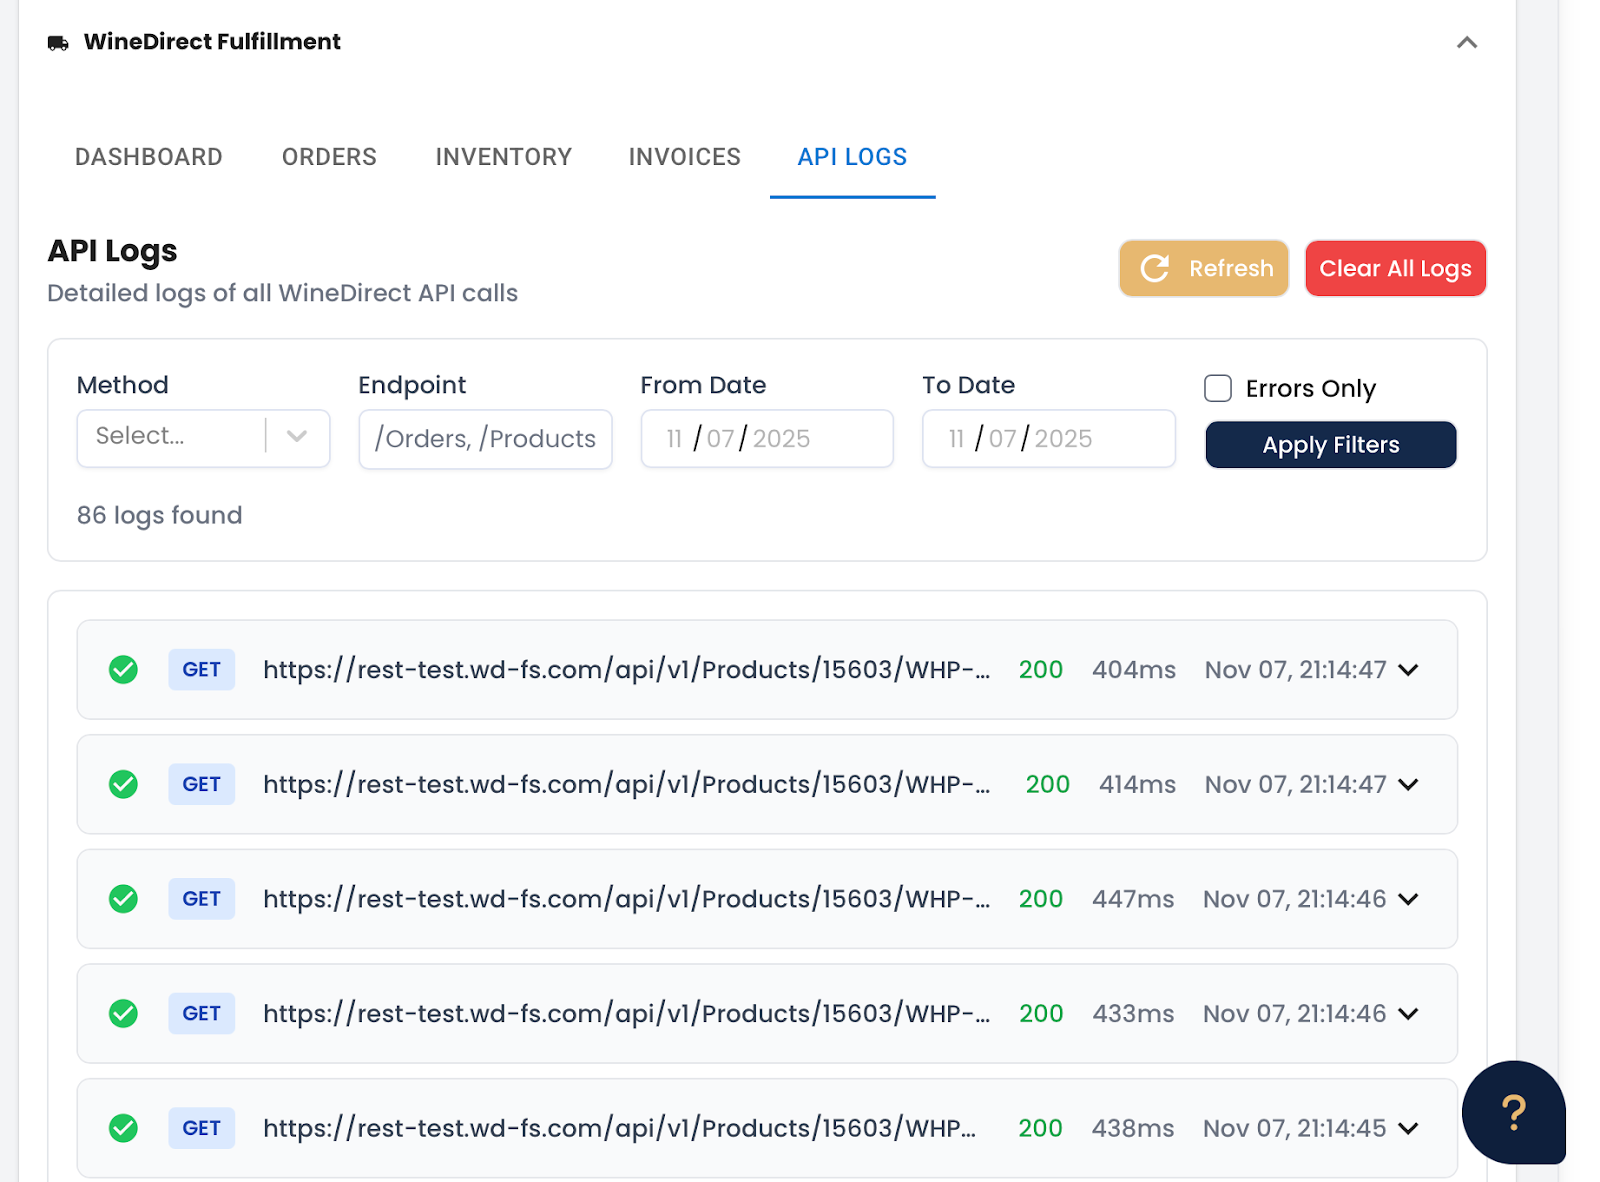Open the help question mark button
Viewport: 1600px width, 1182px height.
click(x=1513, y=1112)
